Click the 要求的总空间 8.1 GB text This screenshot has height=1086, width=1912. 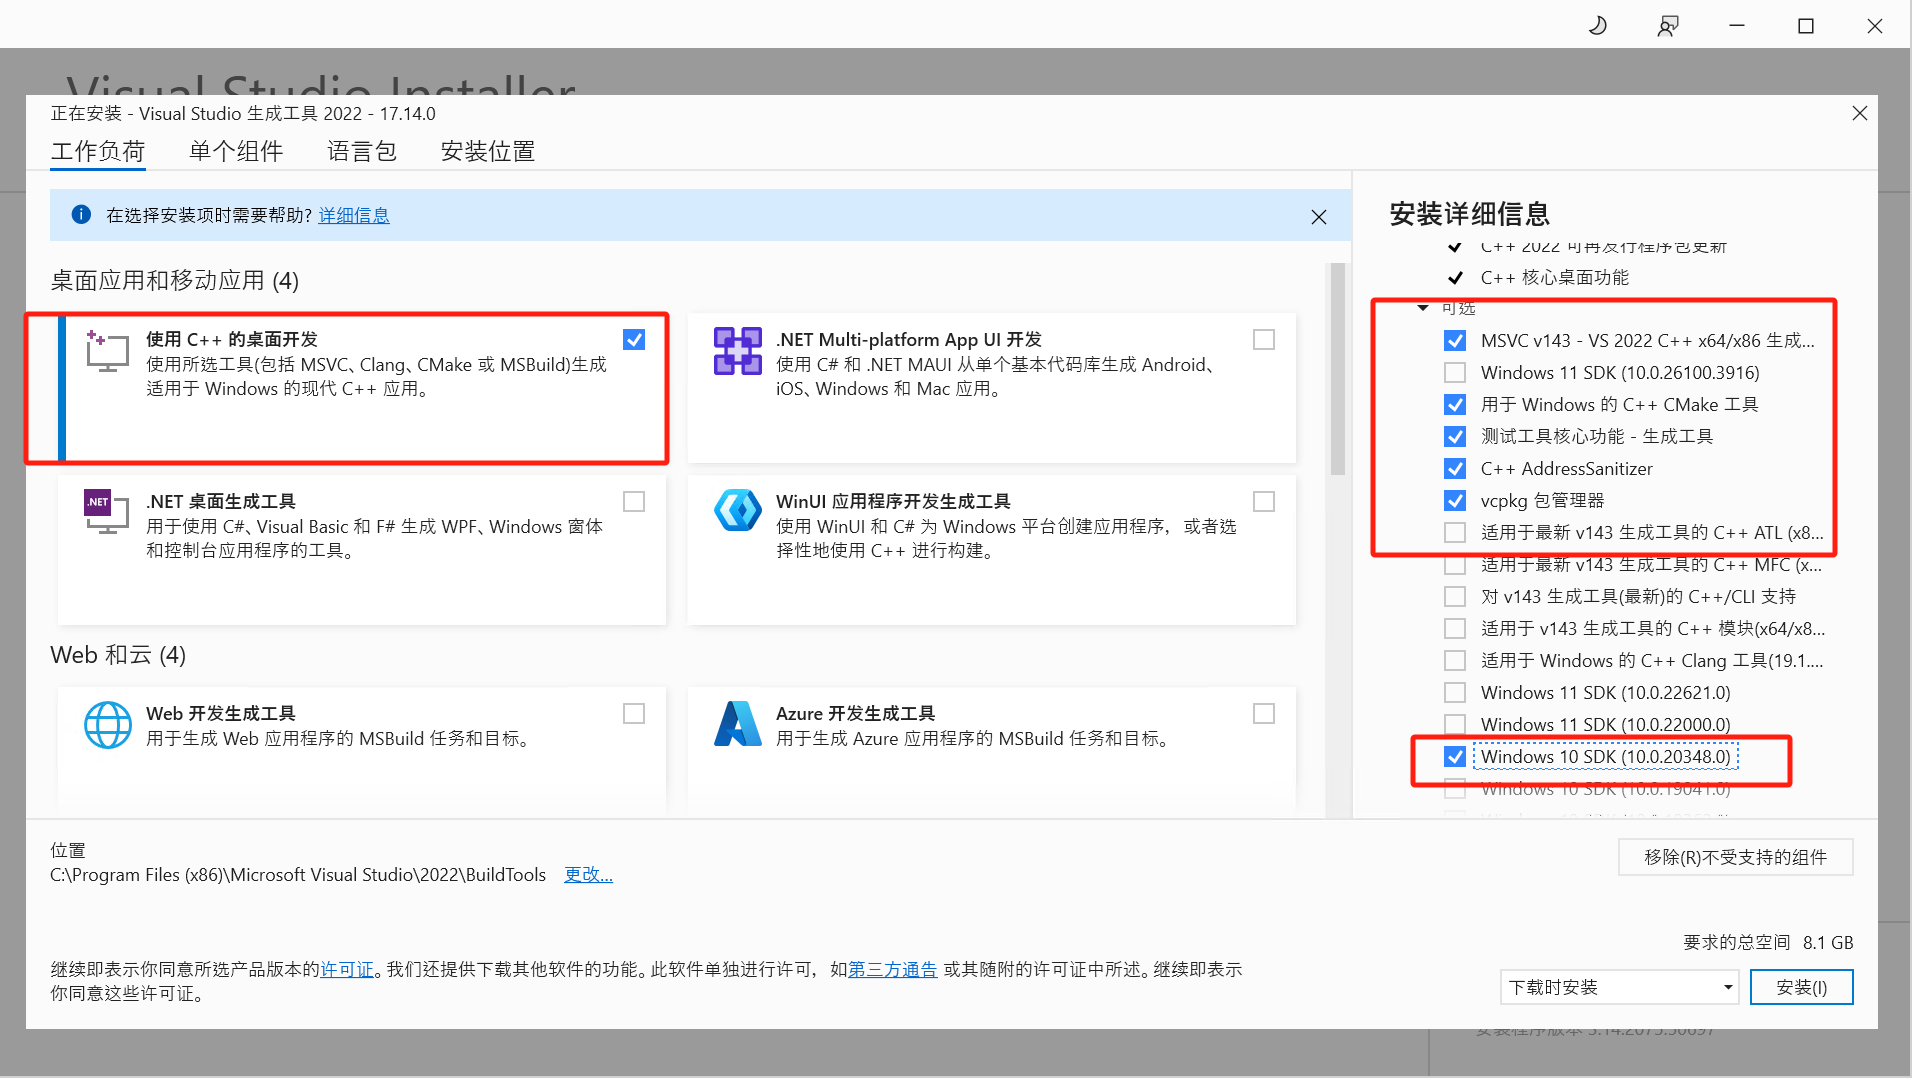click(x=1768, y=943)
